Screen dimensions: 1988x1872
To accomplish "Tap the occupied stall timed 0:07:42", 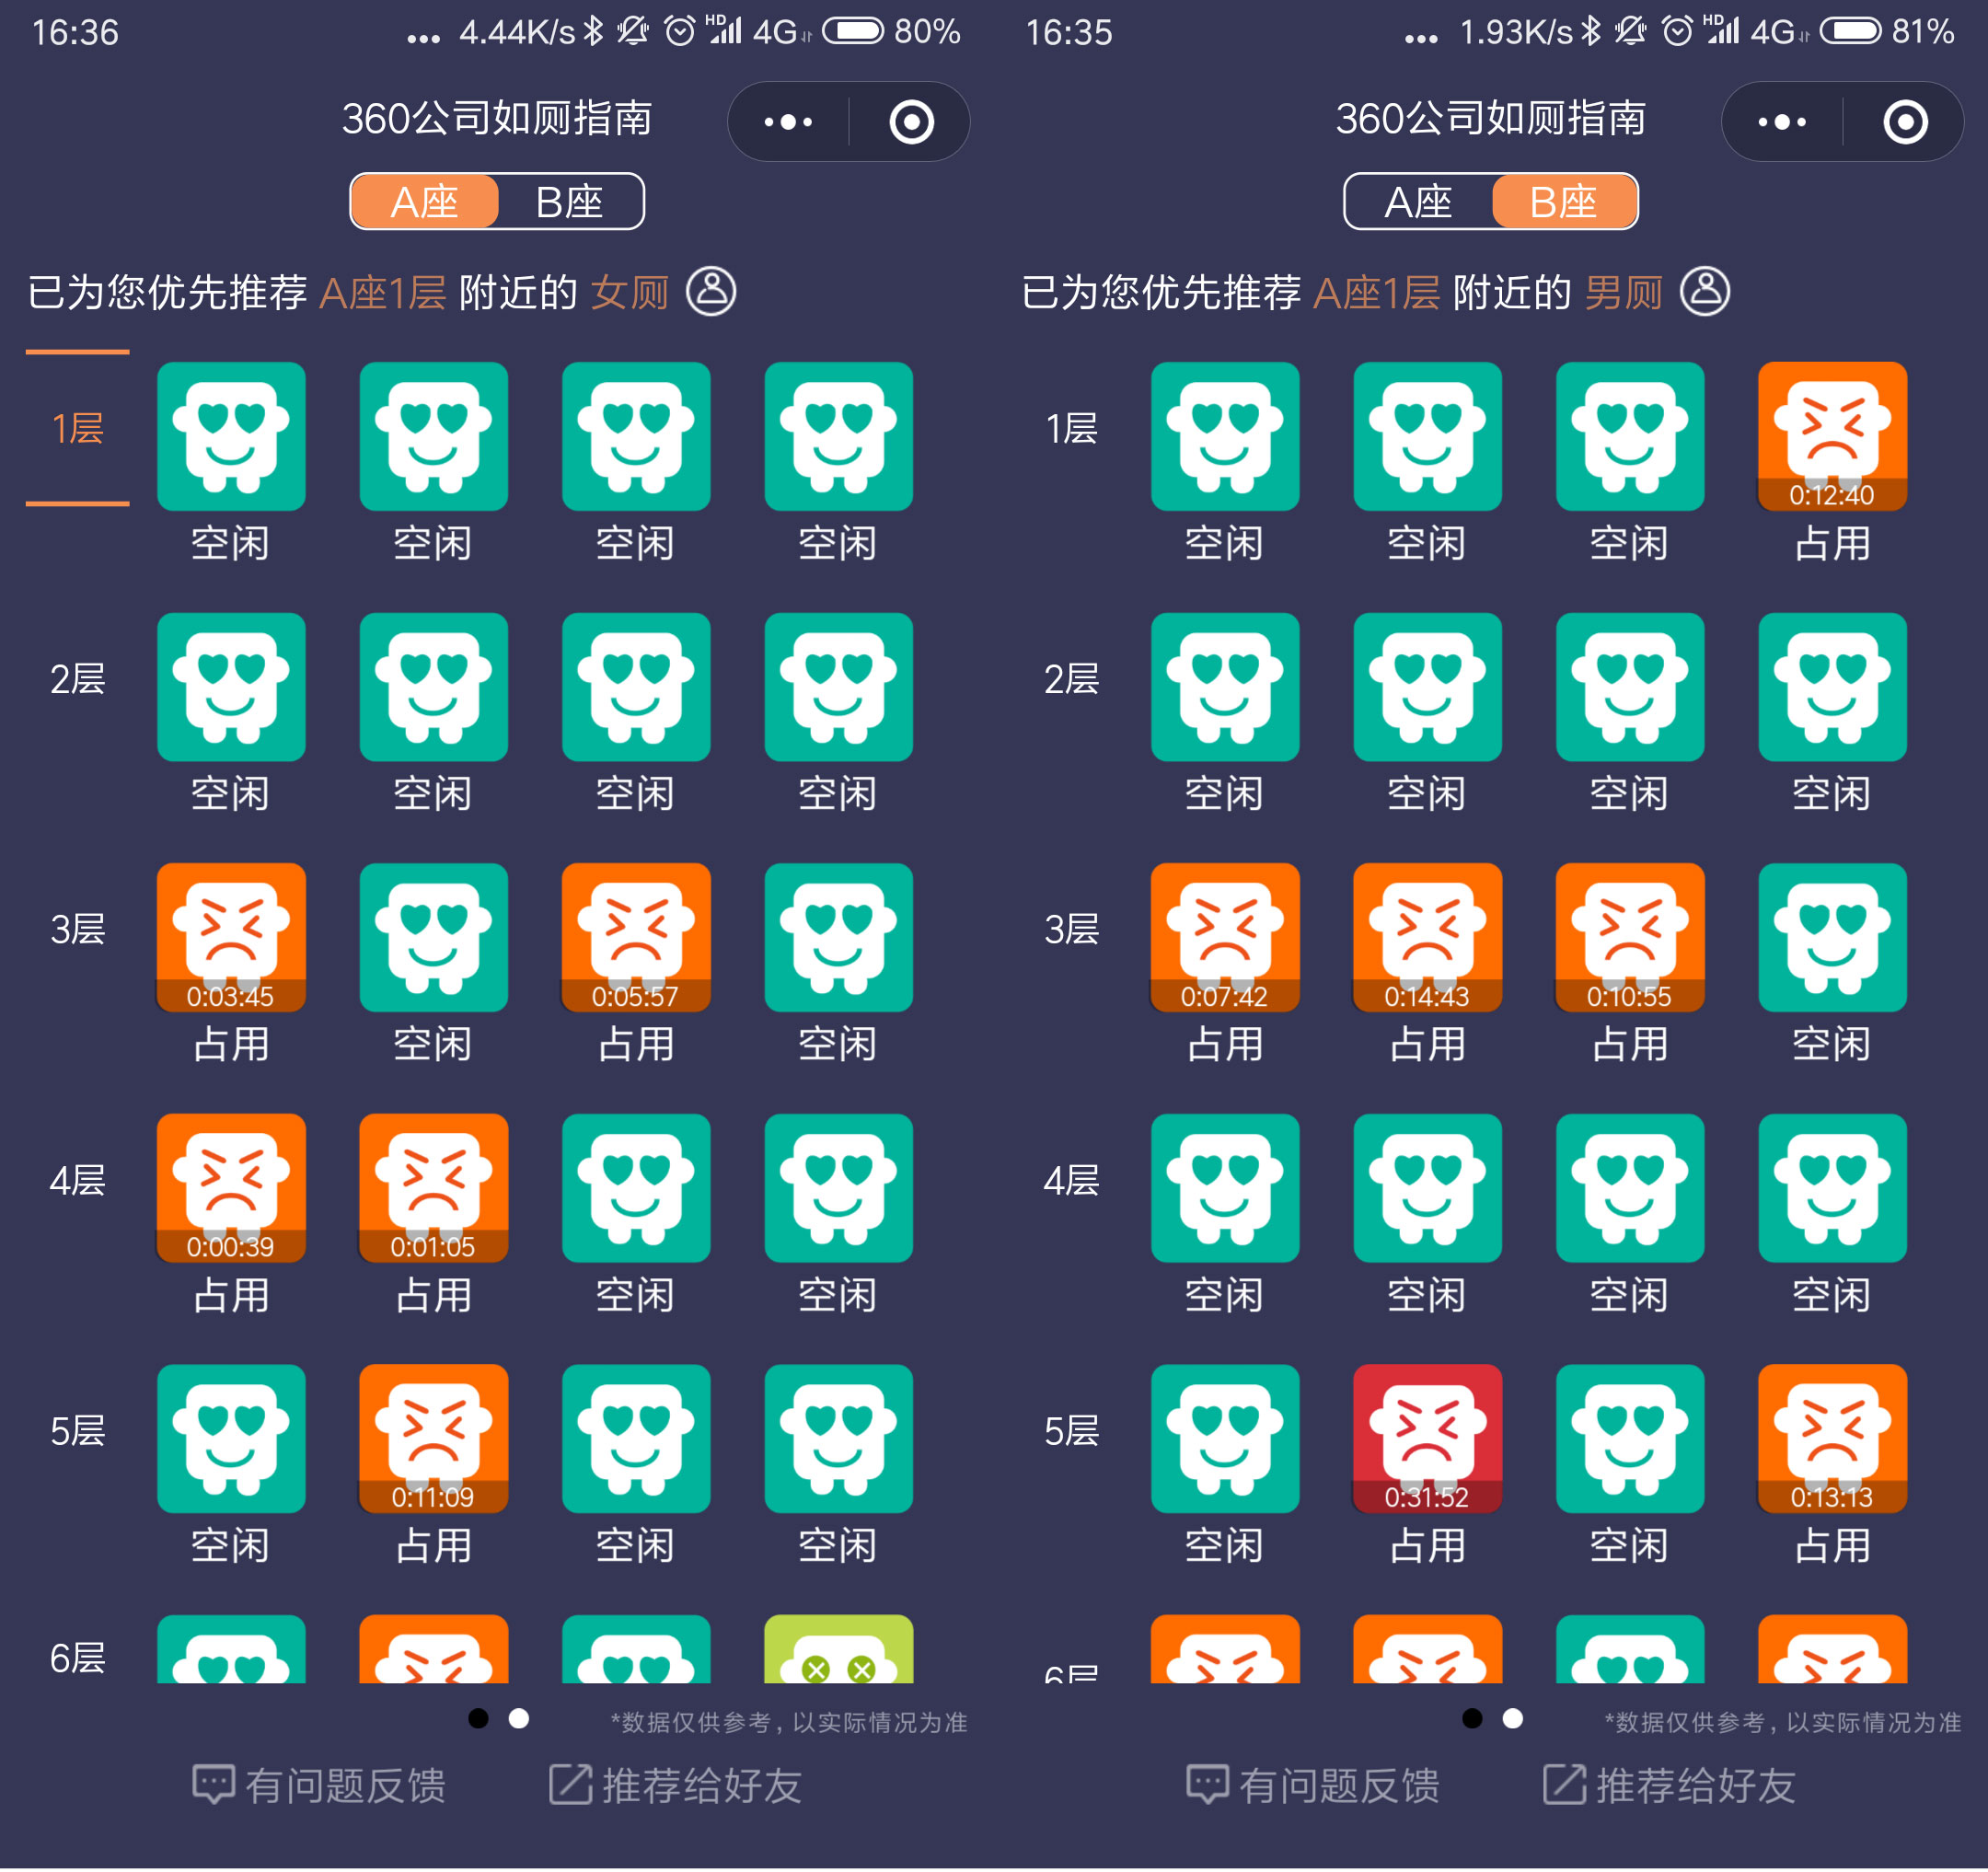I will (1225, 938).
